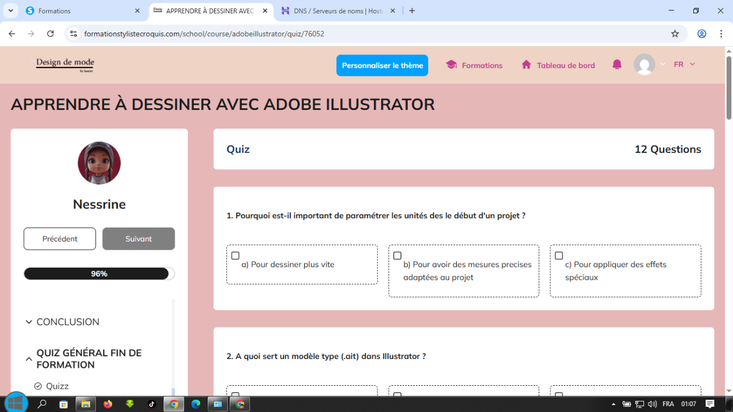This screenshot has height=412, width=733.
Task: View site information icon in address bar
Action: coord(73,34)
